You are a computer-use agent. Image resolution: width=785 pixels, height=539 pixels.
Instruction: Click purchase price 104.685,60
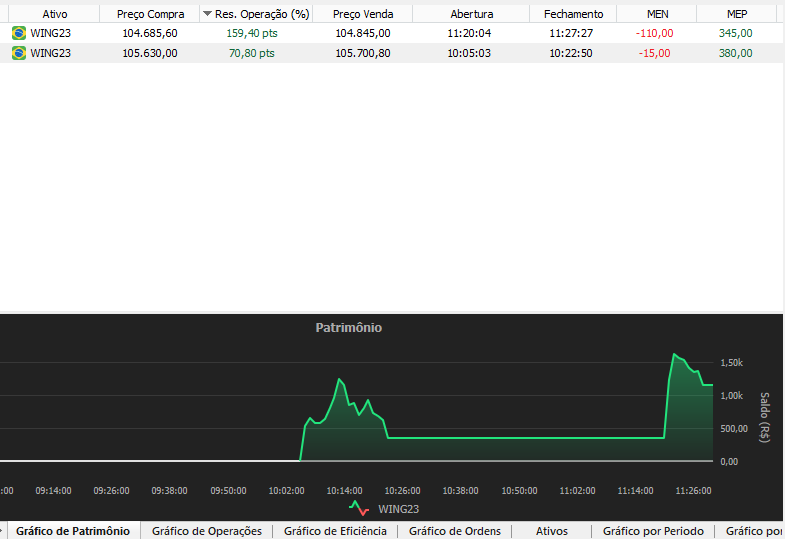click(150, 33)
